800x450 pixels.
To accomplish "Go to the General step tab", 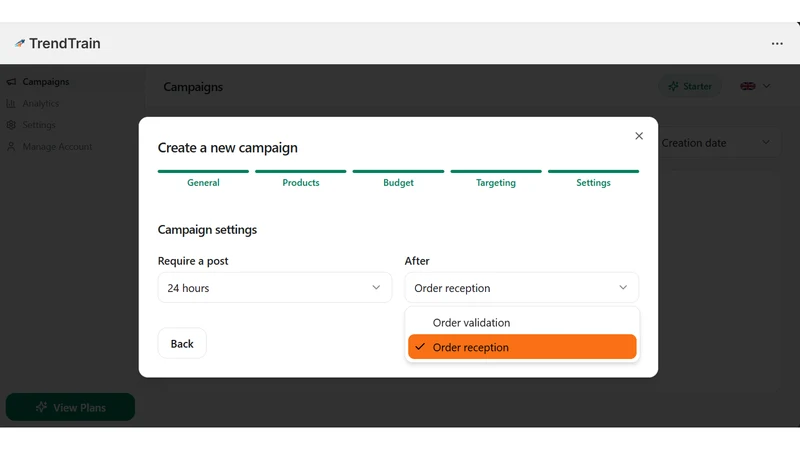I will (x=203, y=183).
